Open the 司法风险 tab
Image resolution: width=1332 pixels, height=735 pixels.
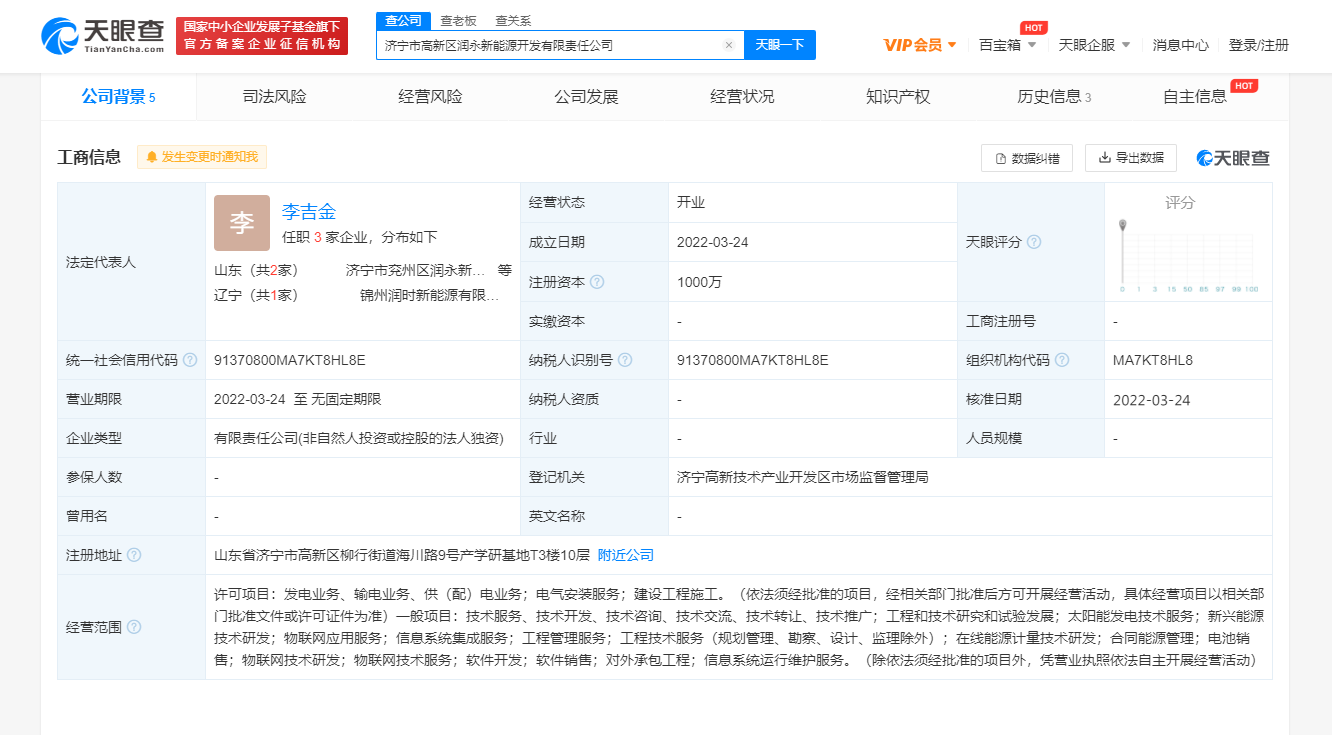[x=274, y=97]
